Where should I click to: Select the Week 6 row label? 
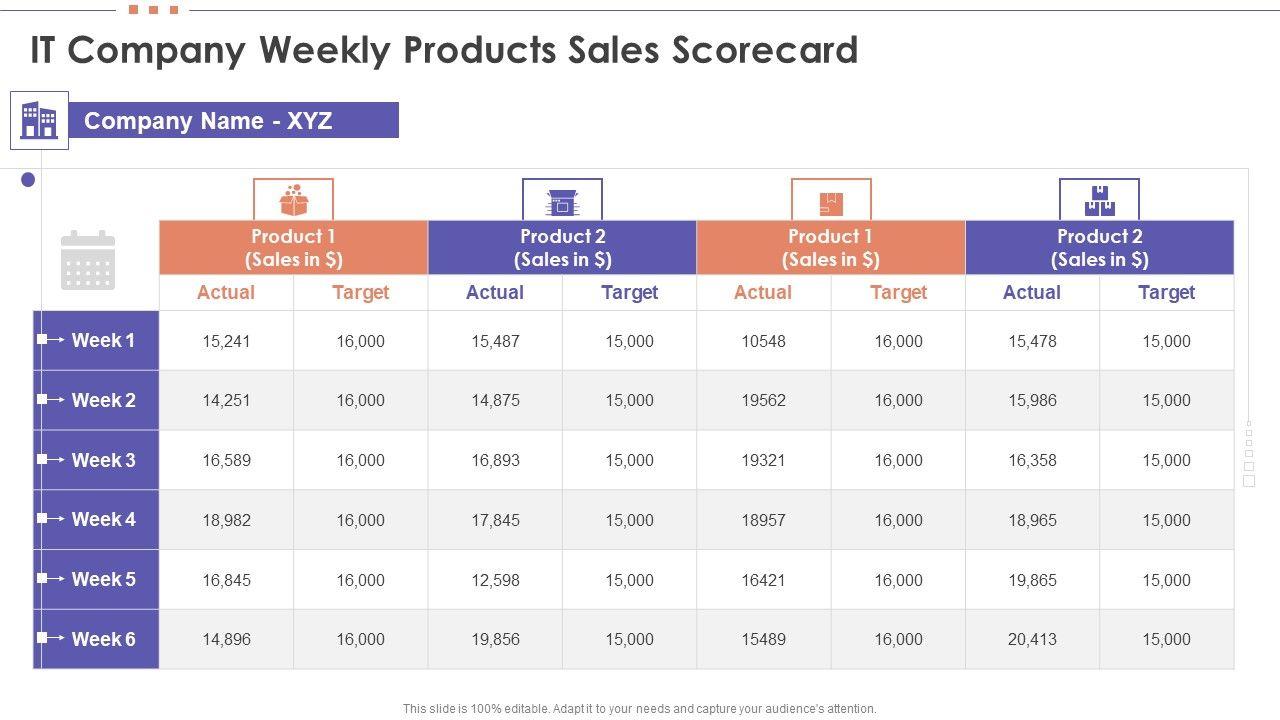click(103, 639)
